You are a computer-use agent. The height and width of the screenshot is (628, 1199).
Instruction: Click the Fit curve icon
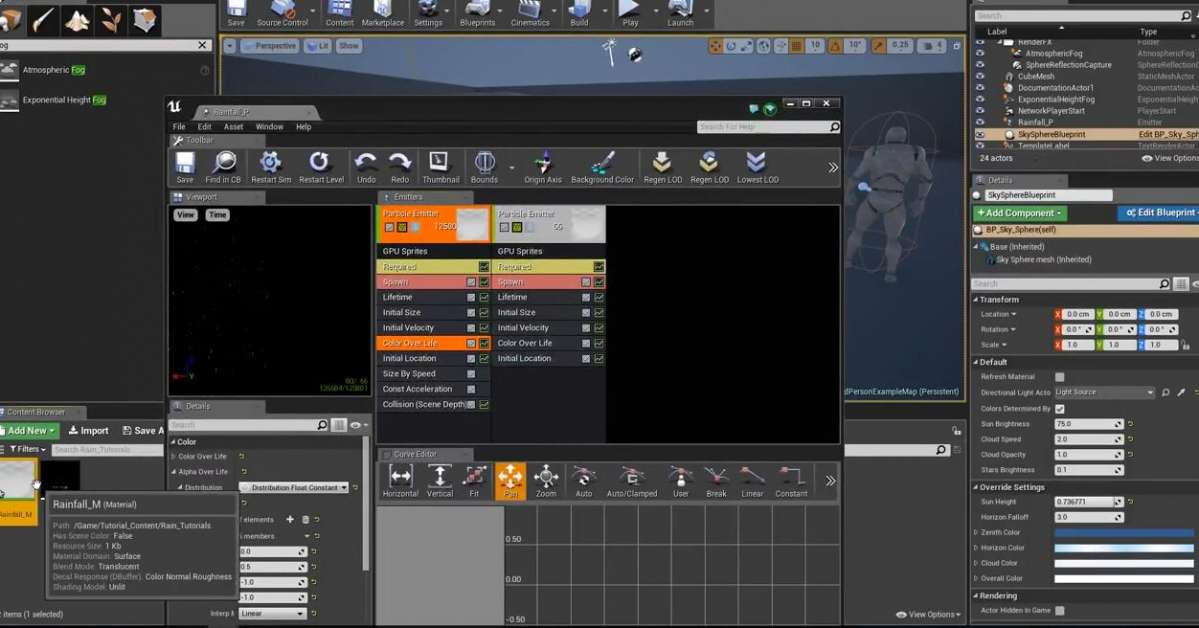[474, 481]
